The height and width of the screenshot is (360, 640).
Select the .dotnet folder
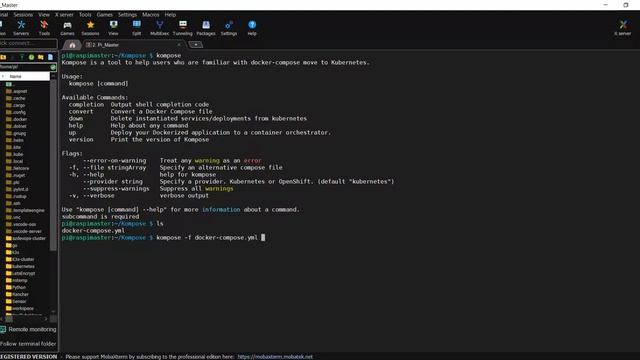tap(17, 126)
